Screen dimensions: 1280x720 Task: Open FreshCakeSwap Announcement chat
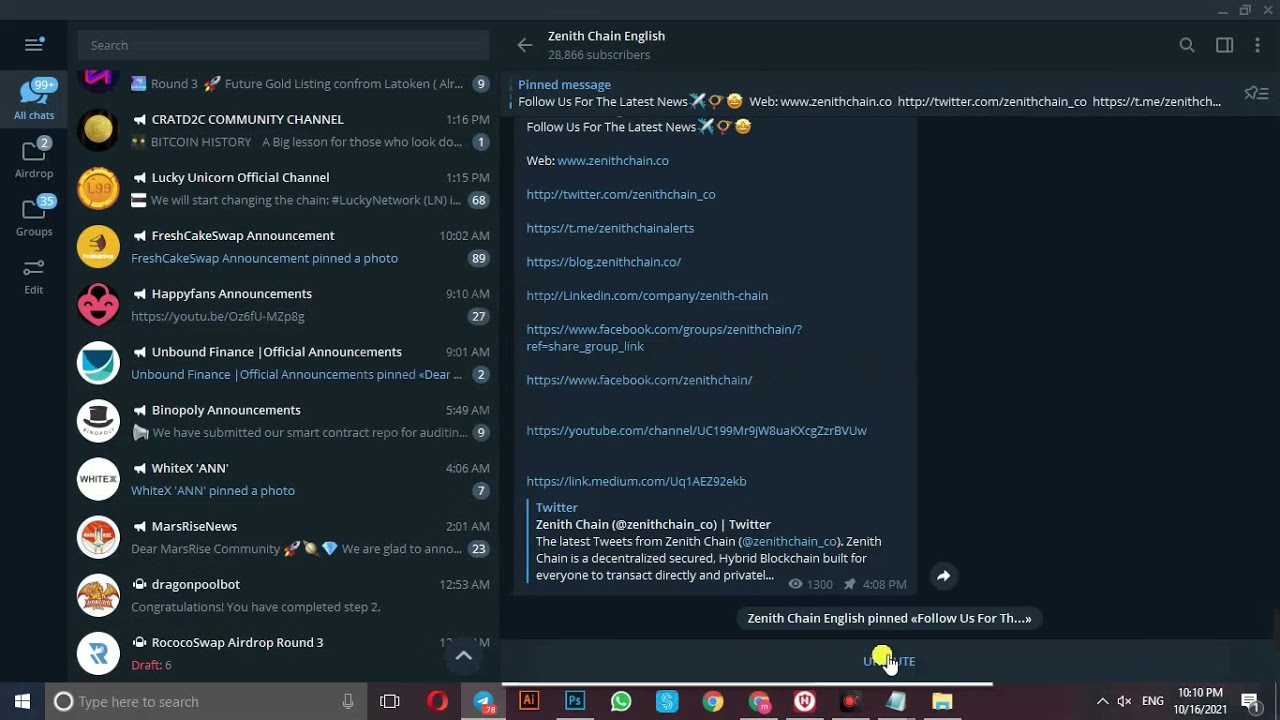[x=283, y=246]
